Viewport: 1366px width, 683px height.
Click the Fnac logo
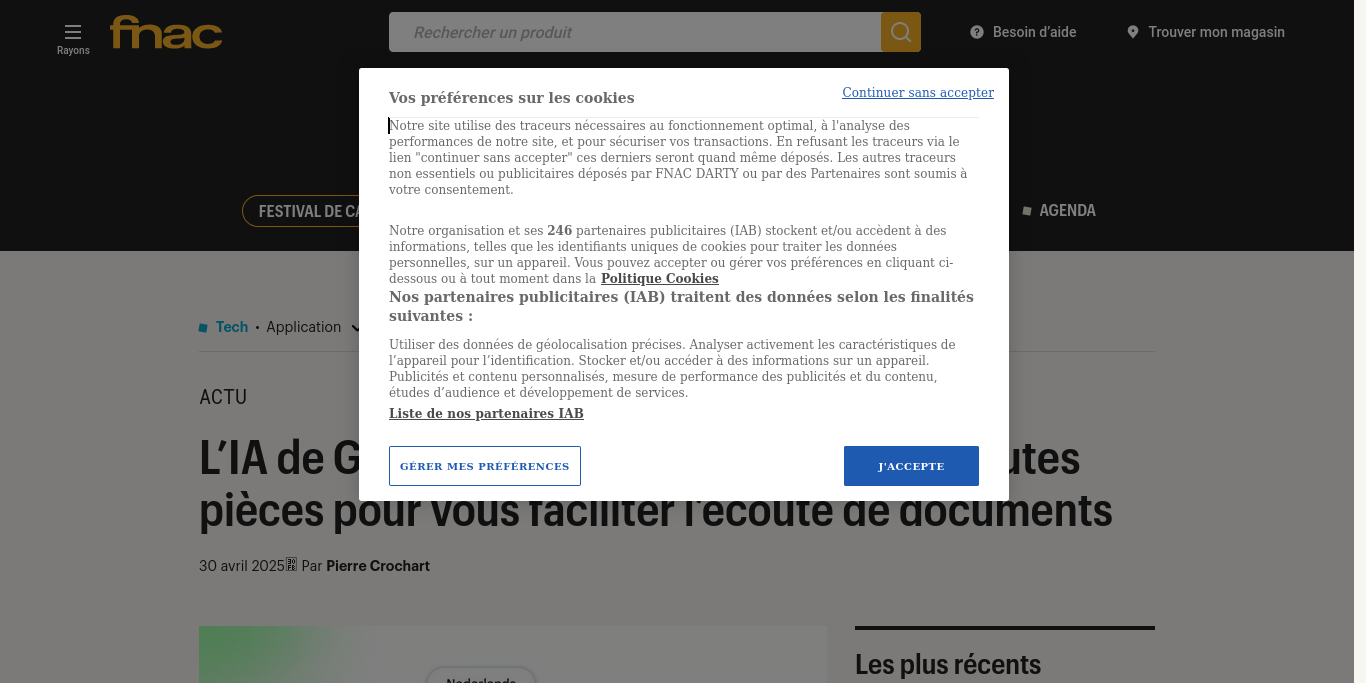point(166,32)
